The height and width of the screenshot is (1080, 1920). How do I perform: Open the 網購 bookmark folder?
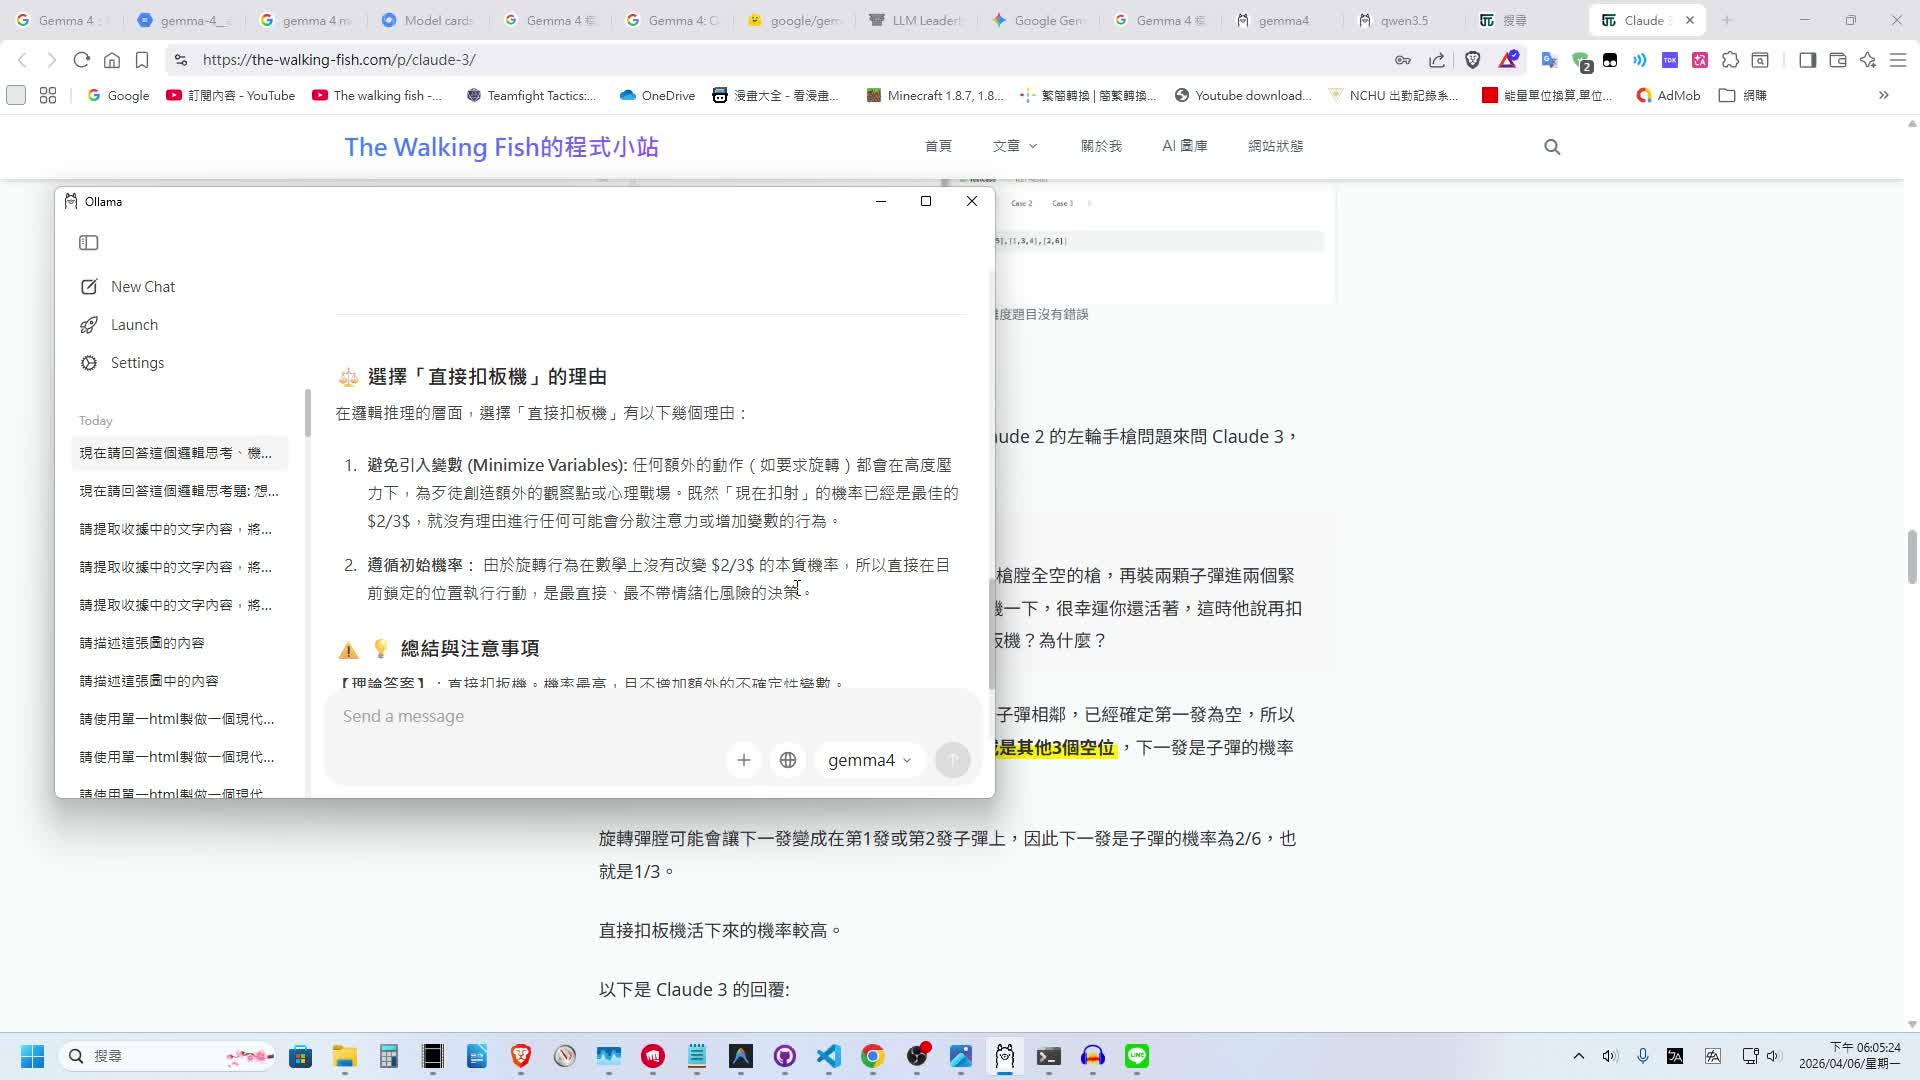[x=1743, y=96]
